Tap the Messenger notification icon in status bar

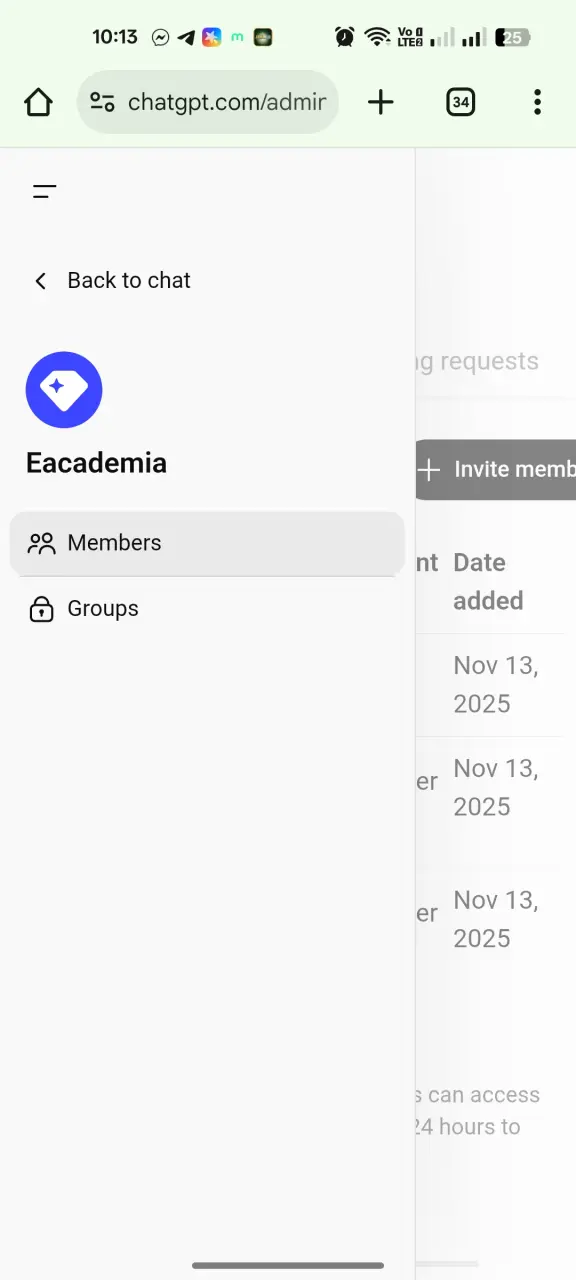pos(160,38)
